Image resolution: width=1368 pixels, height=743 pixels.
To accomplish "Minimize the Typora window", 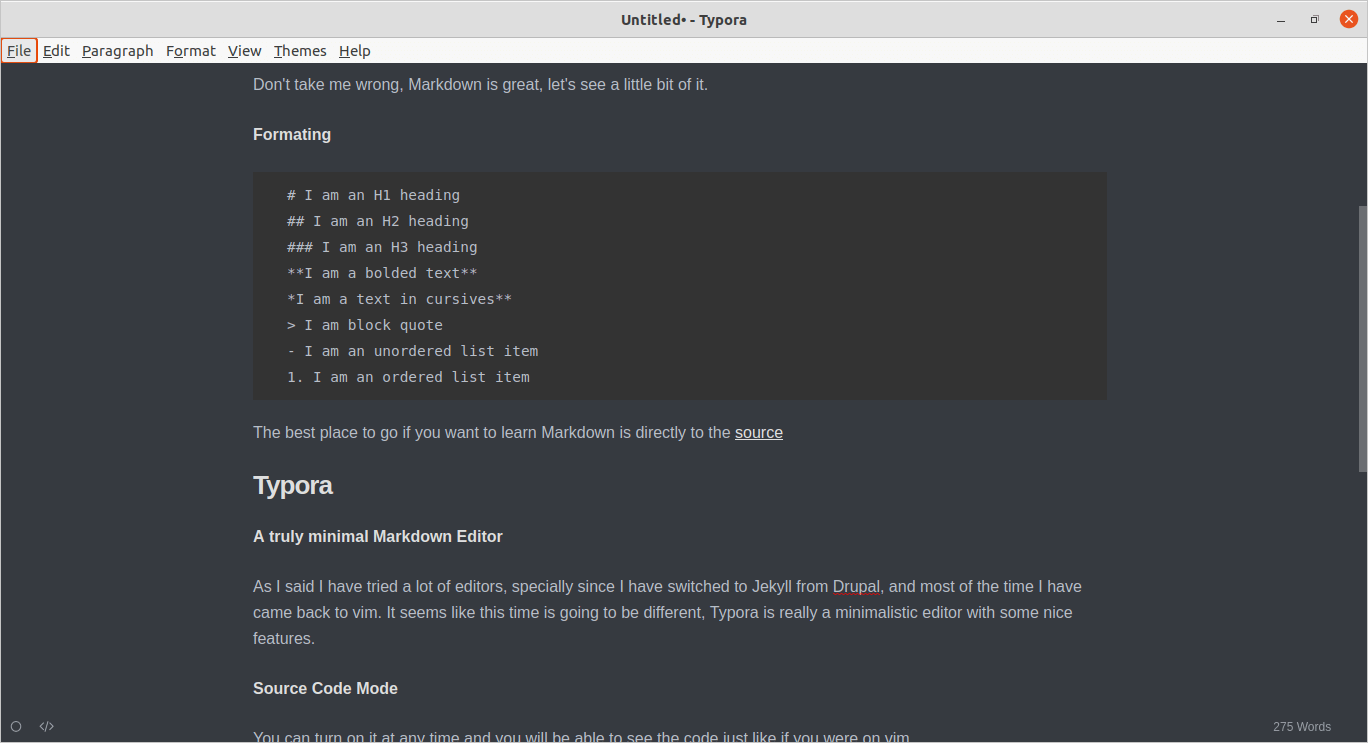I will (x=1281, y=19).
